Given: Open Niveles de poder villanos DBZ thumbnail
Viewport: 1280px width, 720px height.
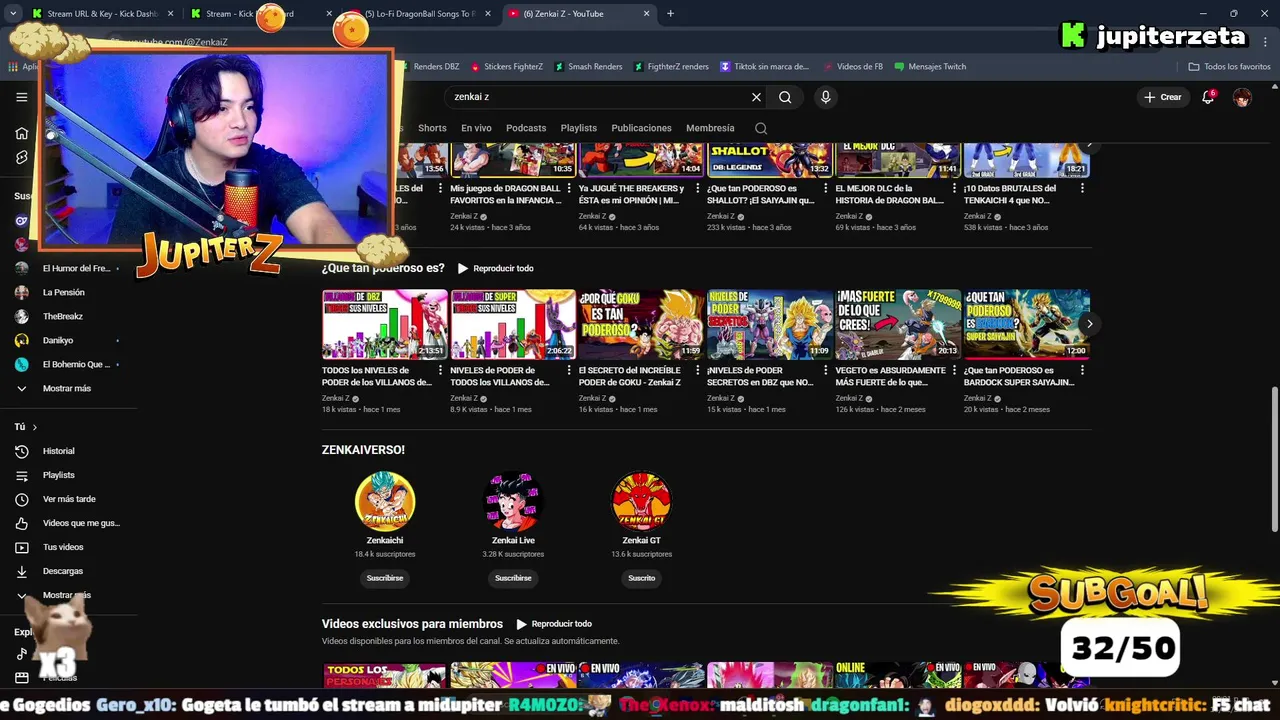Looking at the screenshot, I should pos(385,324).
